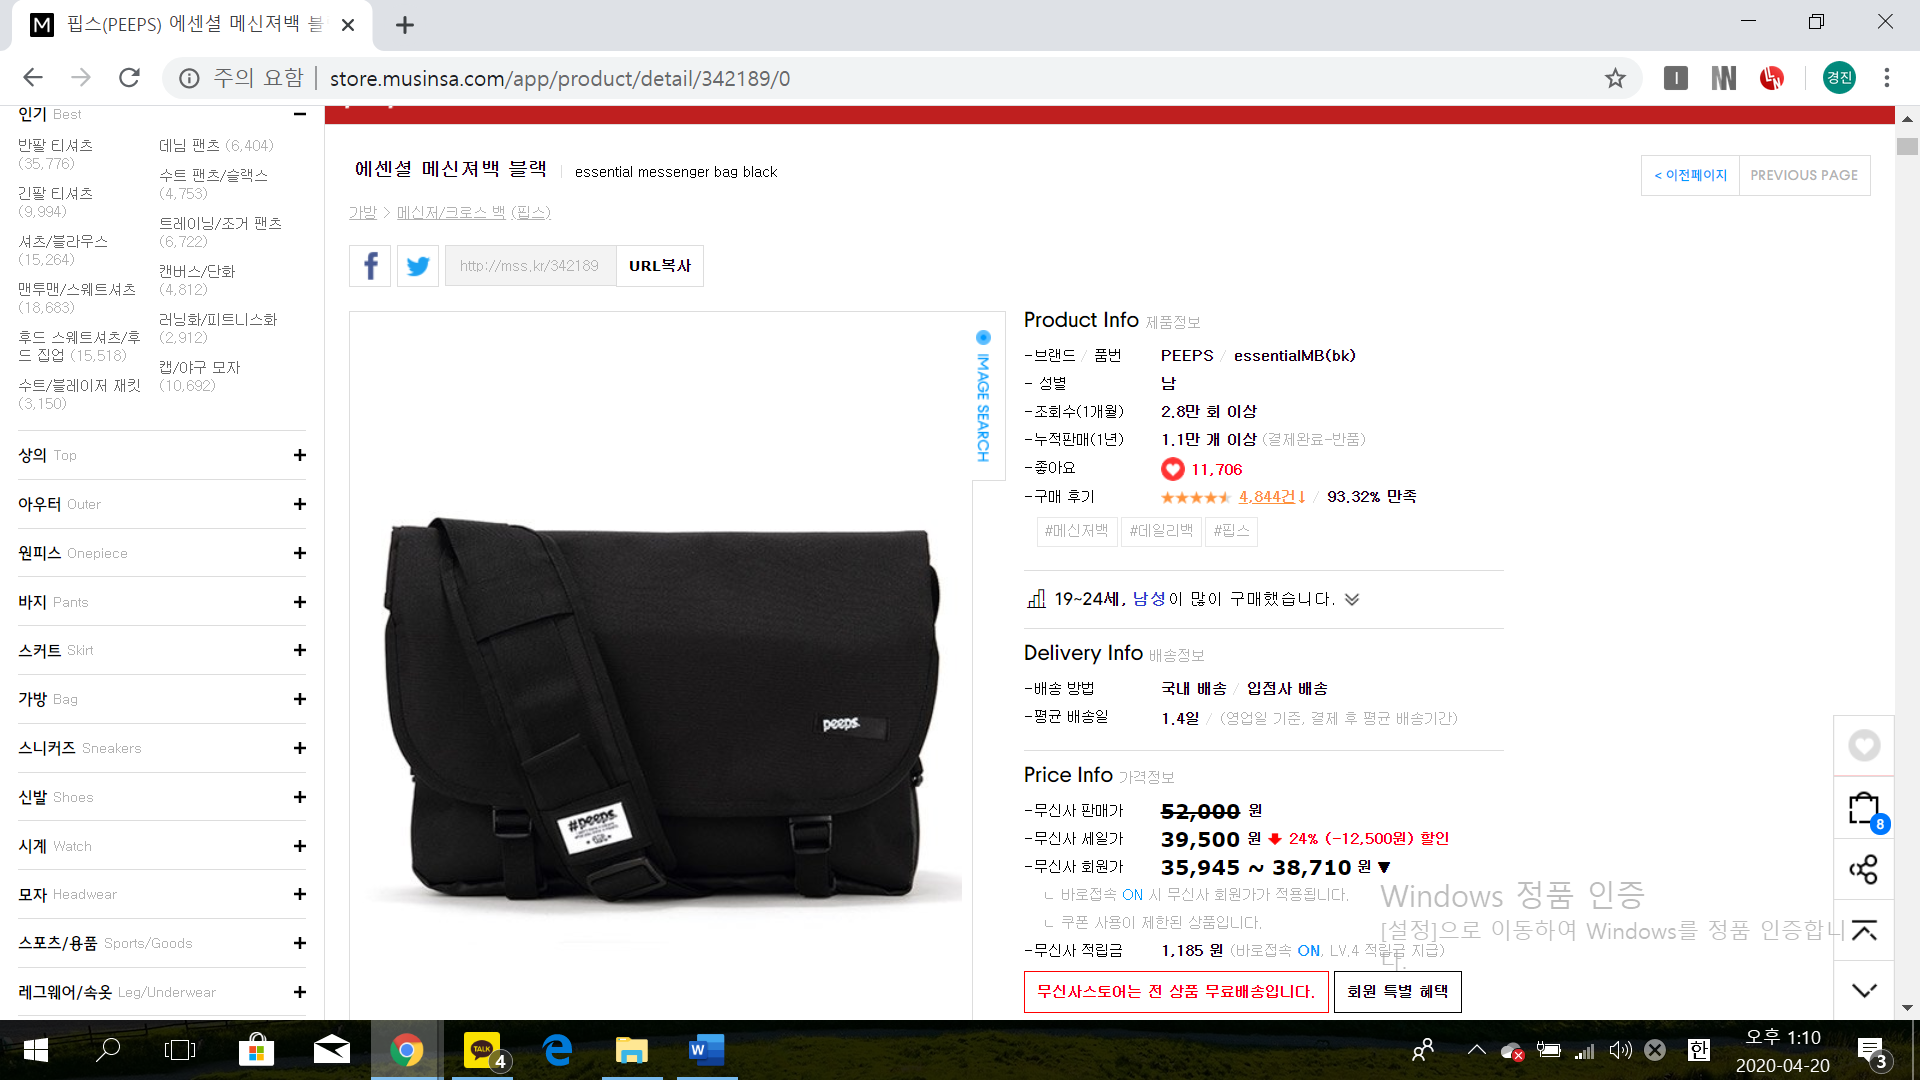The image size is (1920, 1080).
Task: Open member price dropdown arrow
Action: [x=1384, y=867]
